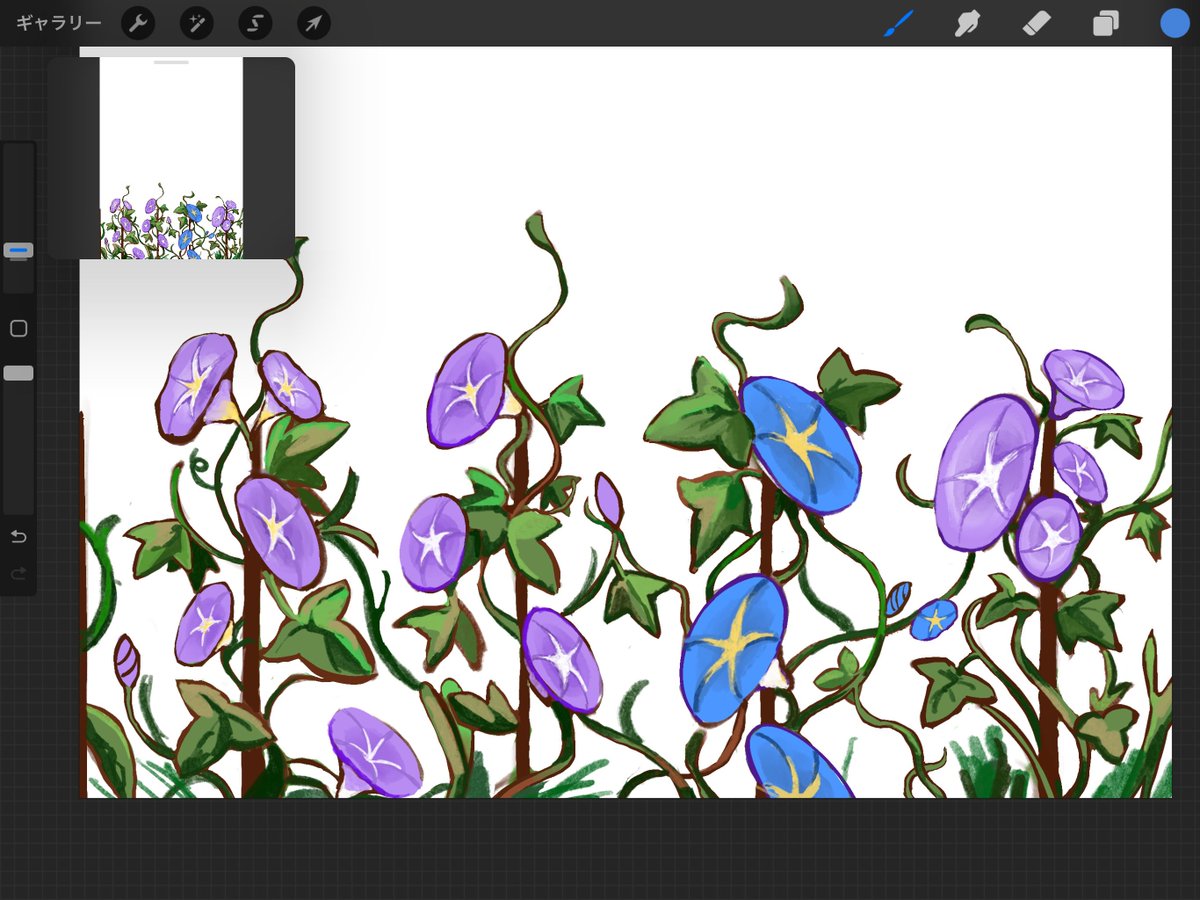The height and width of the screenshot is (900, 1200).
Task: Select the Selection tool
Action: (x=255, y=23)
